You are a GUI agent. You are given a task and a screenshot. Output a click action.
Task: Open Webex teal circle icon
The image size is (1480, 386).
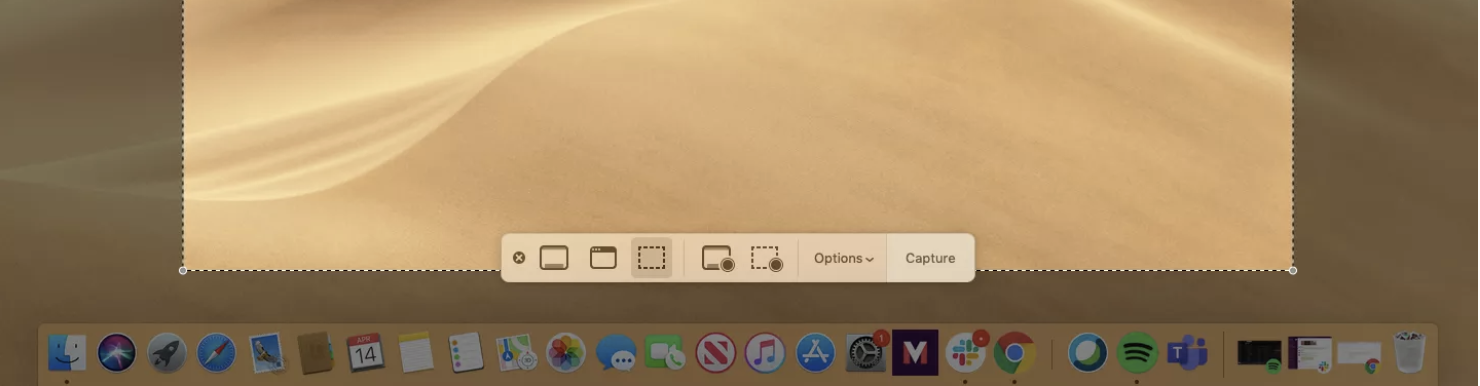tap(1087, 352)
